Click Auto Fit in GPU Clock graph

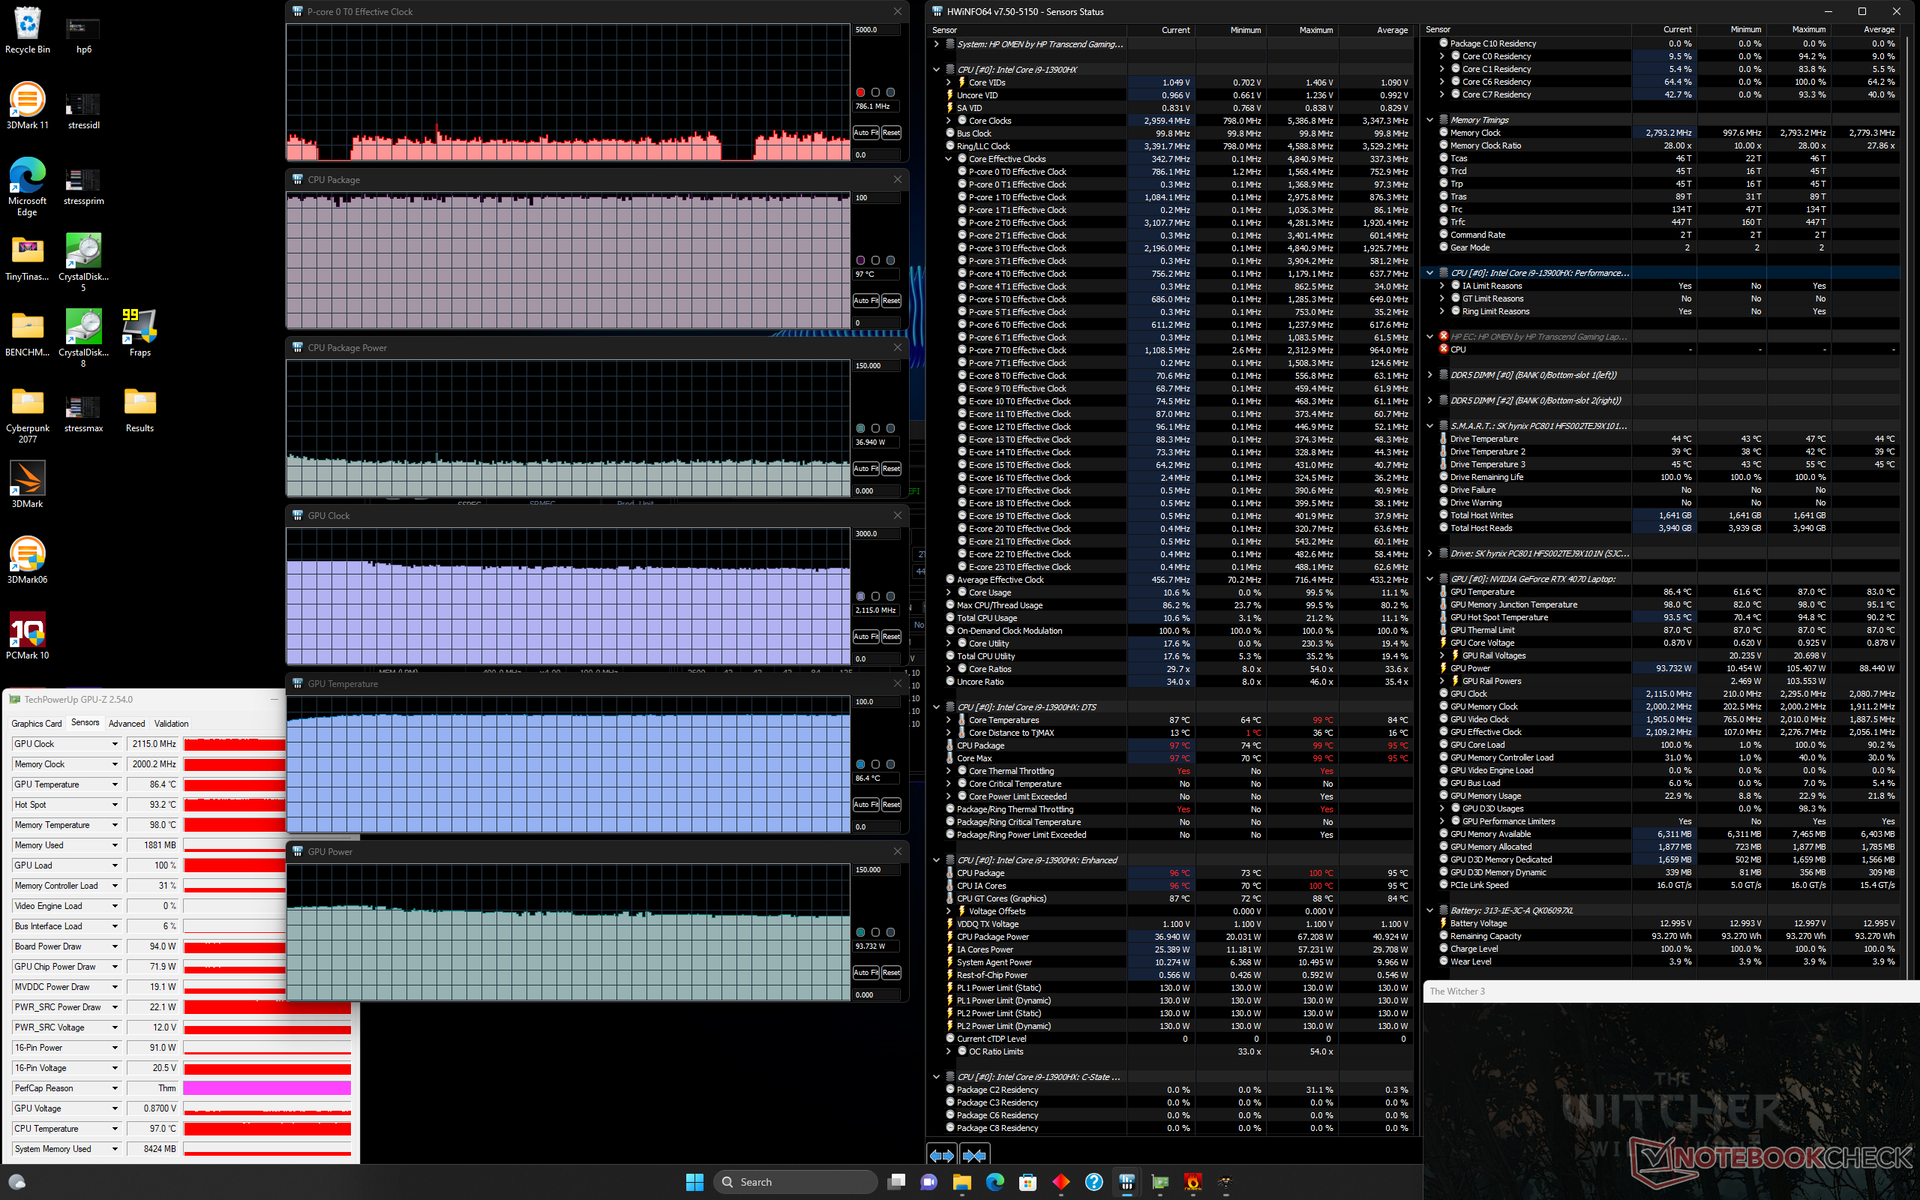click(x=866, y=637)
